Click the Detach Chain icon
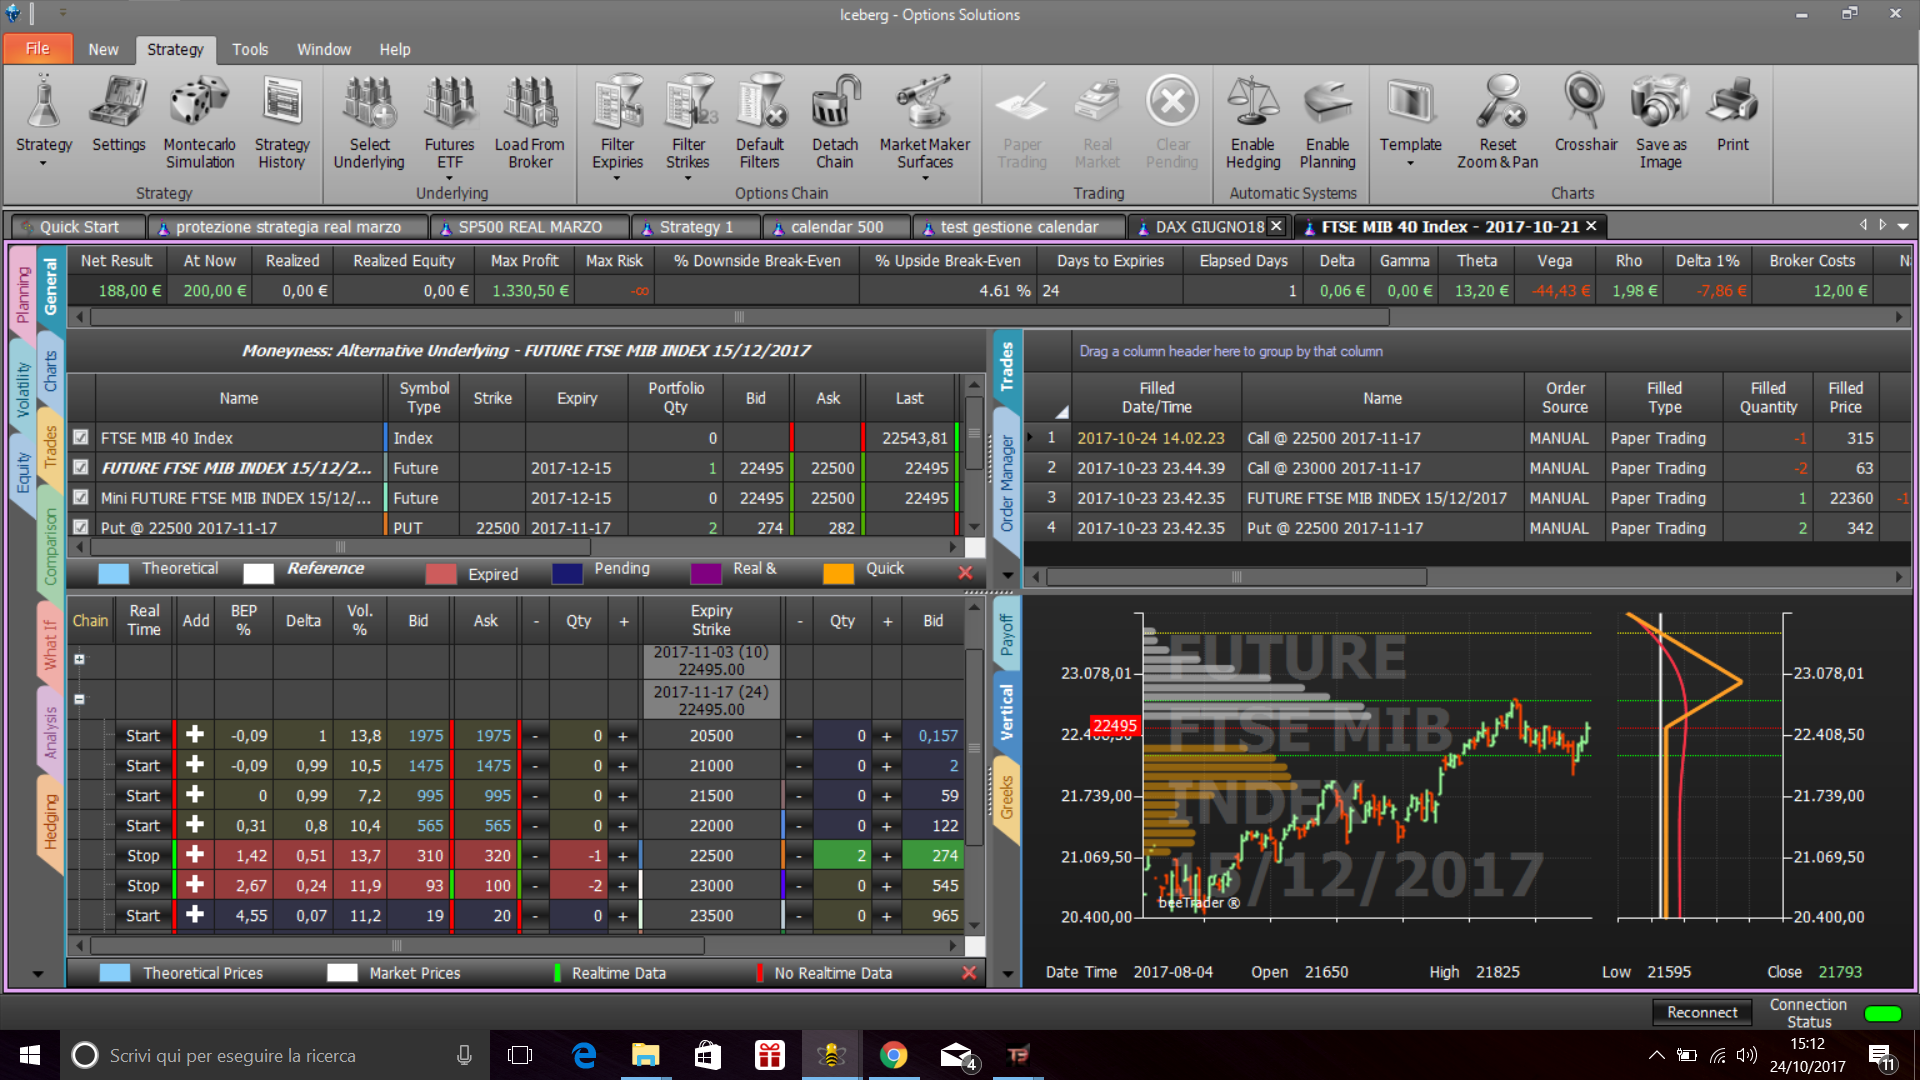1920x1080 pixels. point(835,122)
